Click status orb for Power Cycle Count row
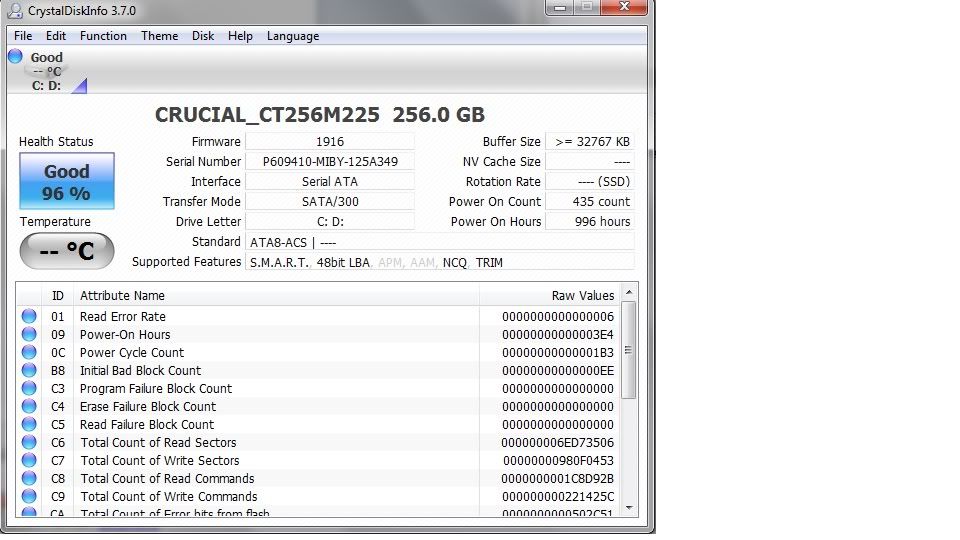 [x=29, y=352]
